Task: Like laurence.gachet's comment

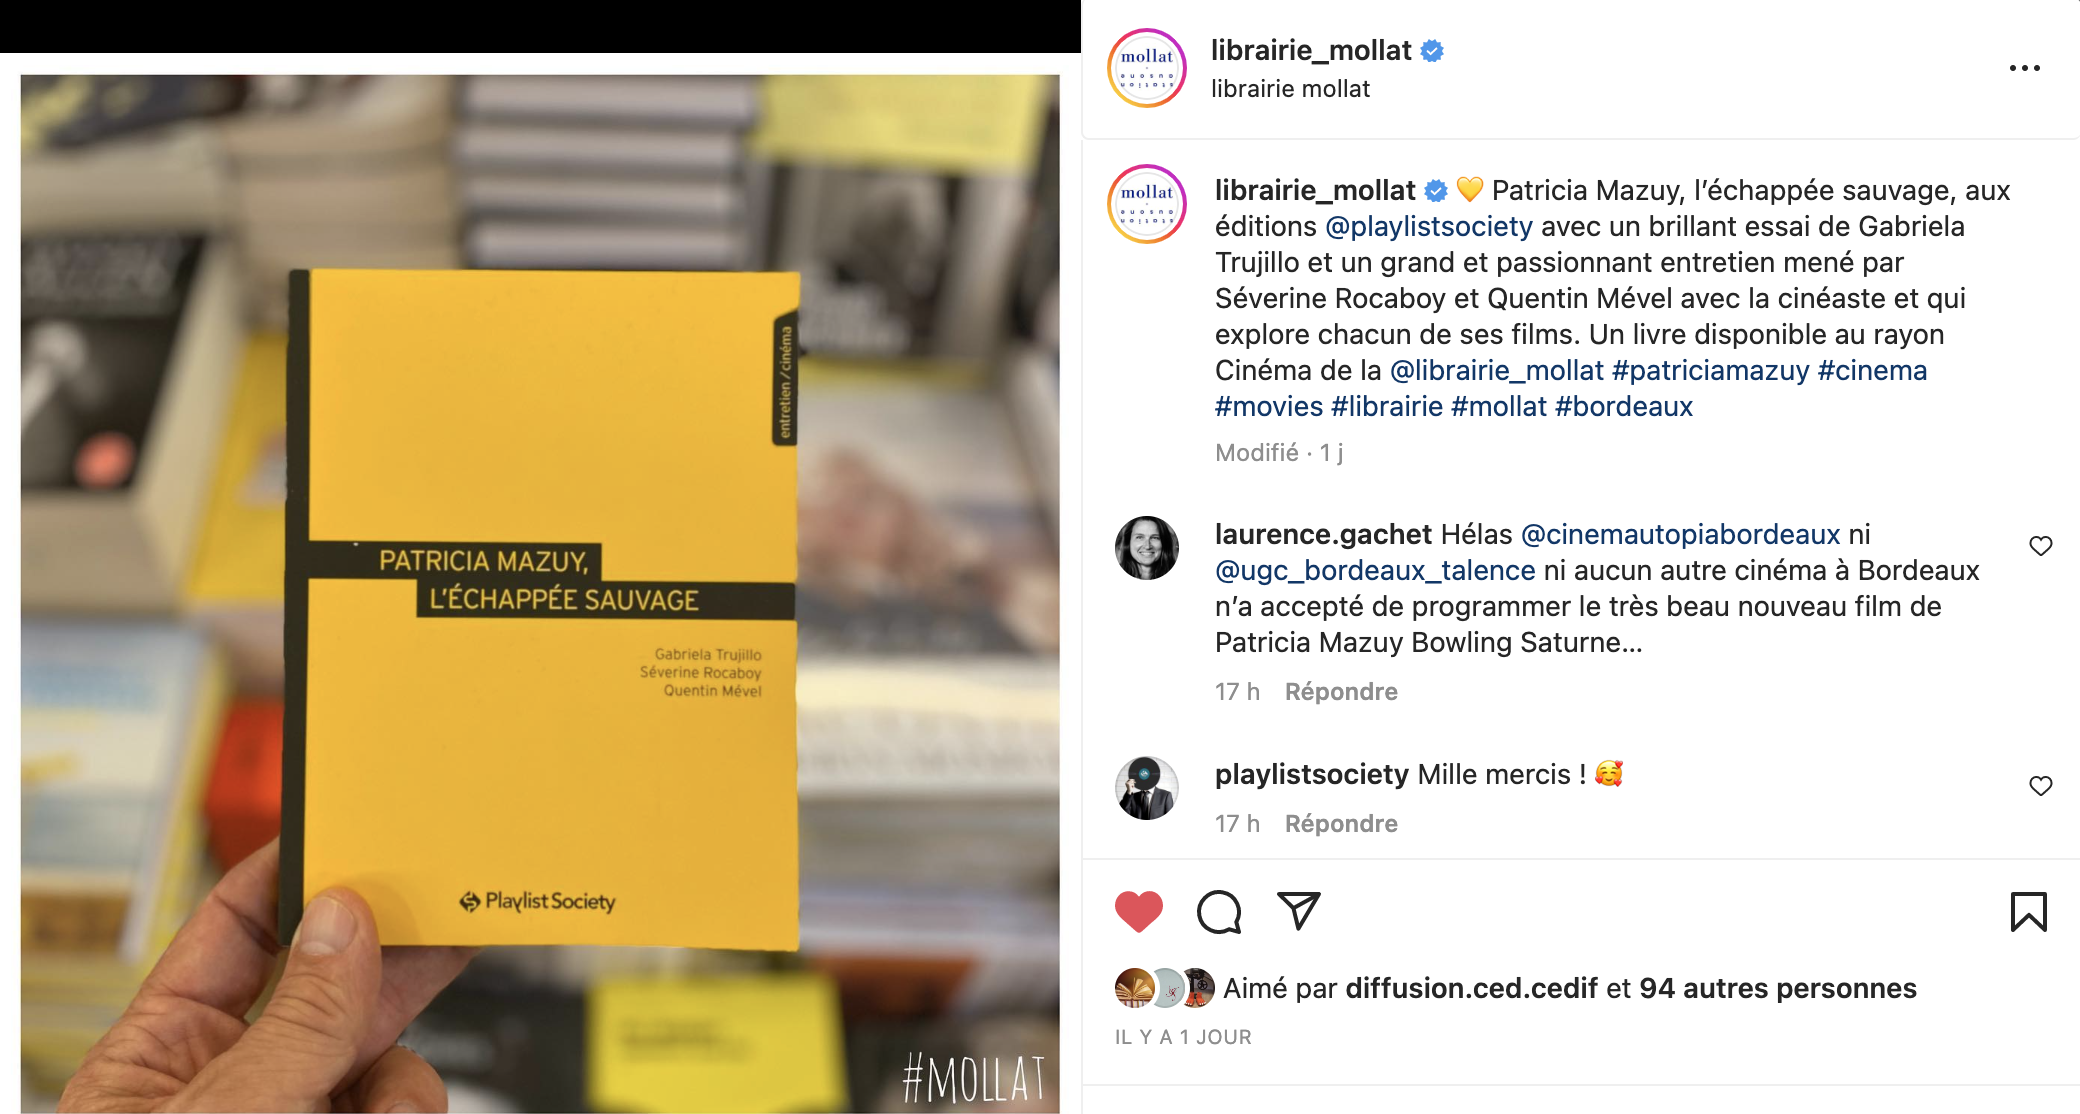Action: coord(2040,546)
